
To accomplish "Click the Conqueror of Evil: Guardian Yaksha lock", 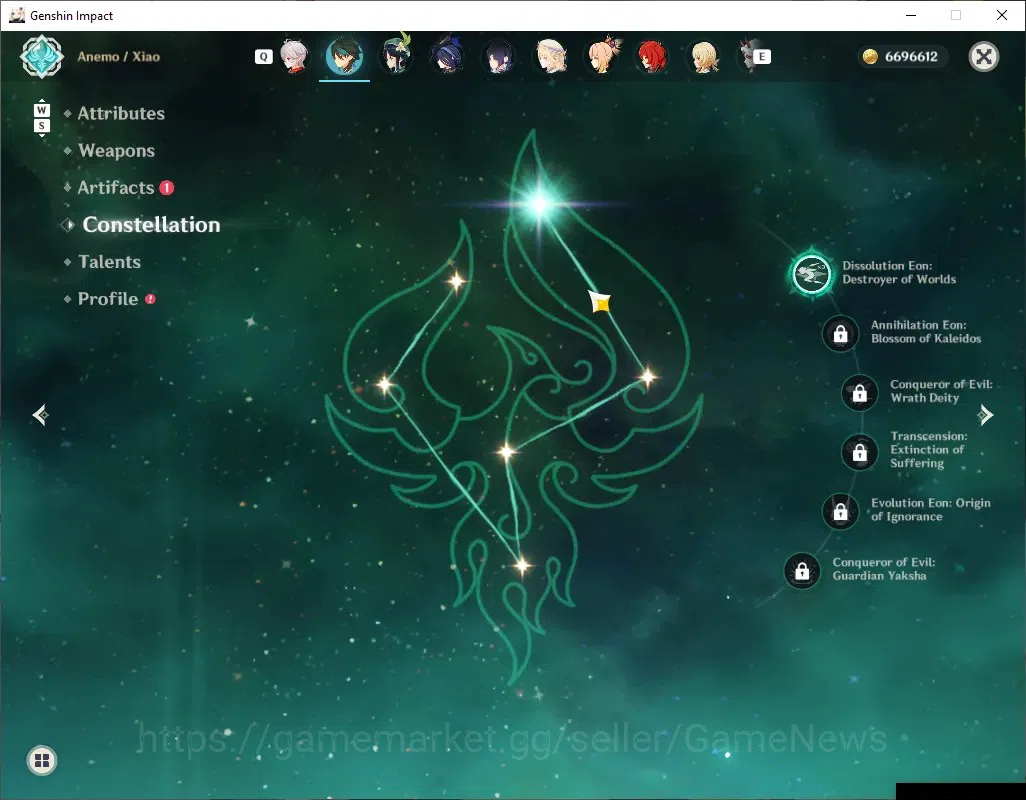I will tap(802, 570).
